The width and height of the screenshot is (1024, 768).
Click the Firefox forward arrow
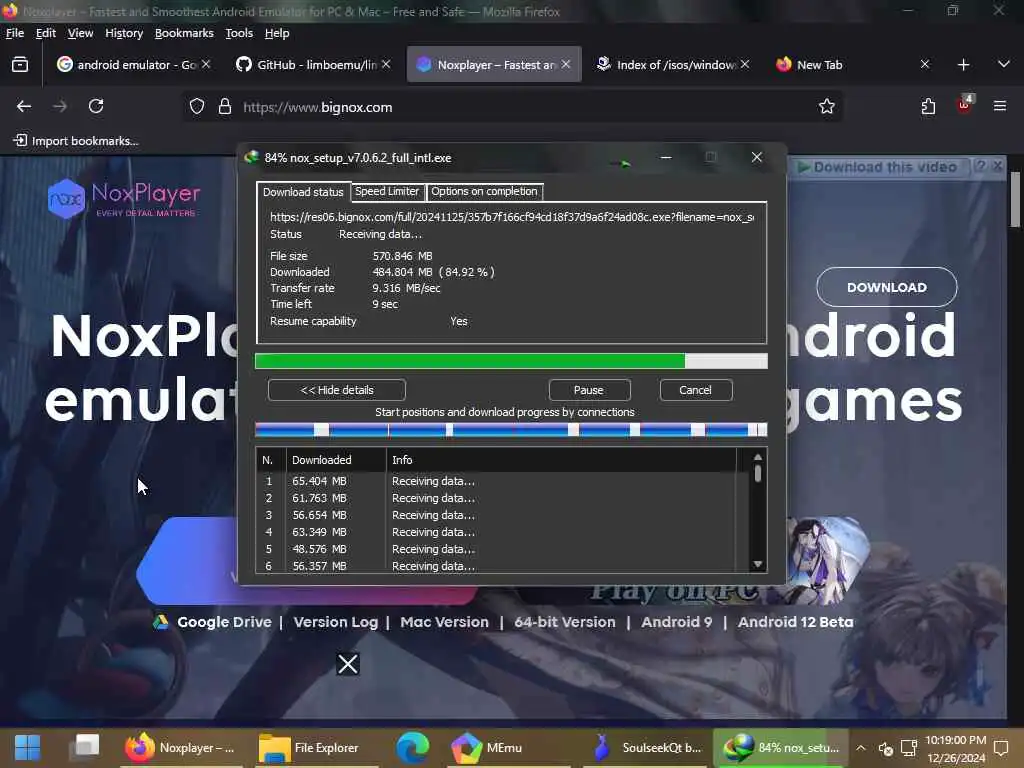pos(60,106)
